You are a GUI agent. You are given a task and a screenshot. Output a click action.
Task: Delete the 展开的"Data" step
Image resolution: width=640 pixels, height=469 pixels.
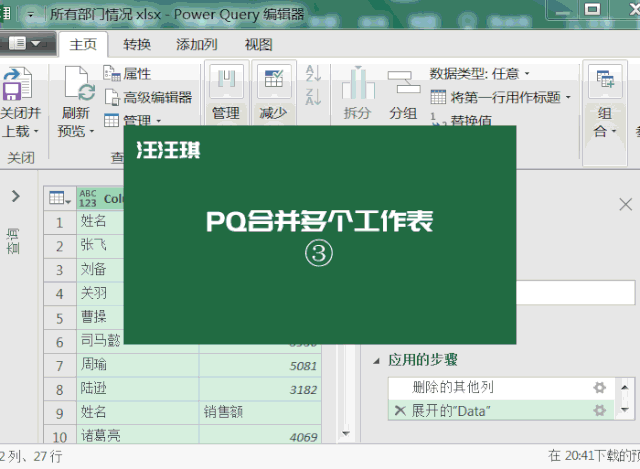point(400,411)
